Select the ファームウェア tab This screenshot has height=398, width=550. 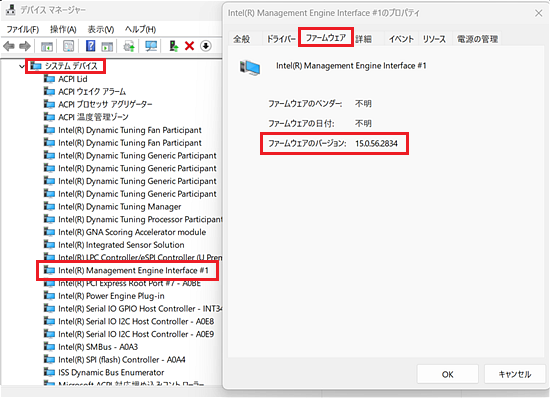[326, 37]
